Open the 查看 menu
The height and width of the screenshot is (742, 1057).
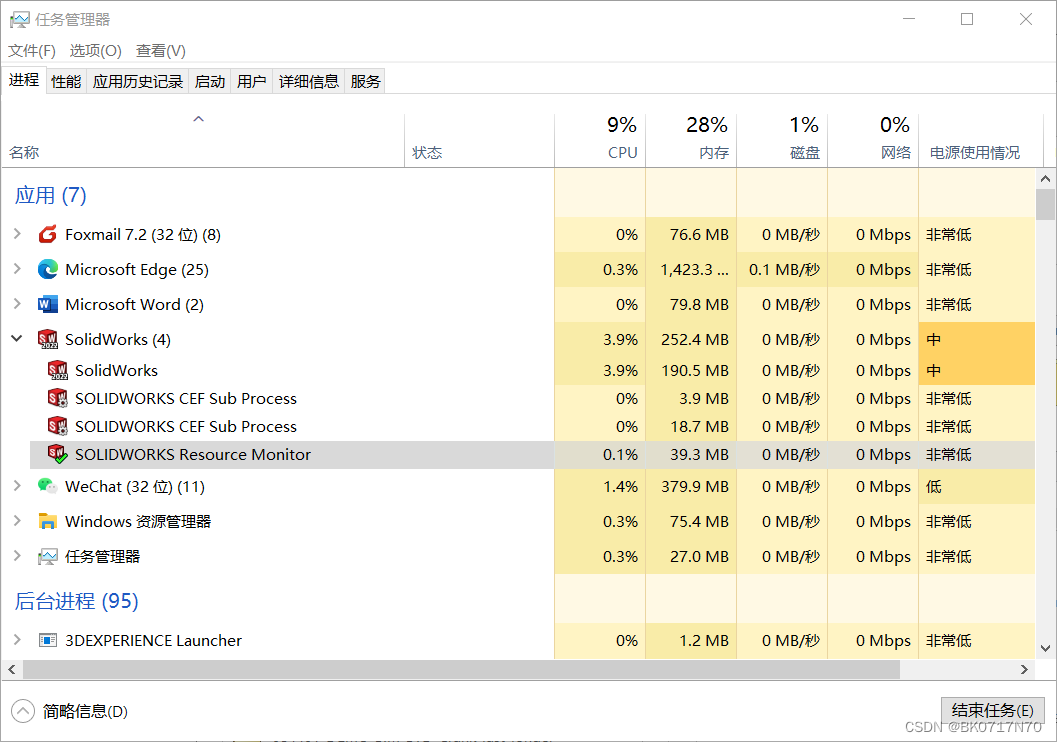159,50
